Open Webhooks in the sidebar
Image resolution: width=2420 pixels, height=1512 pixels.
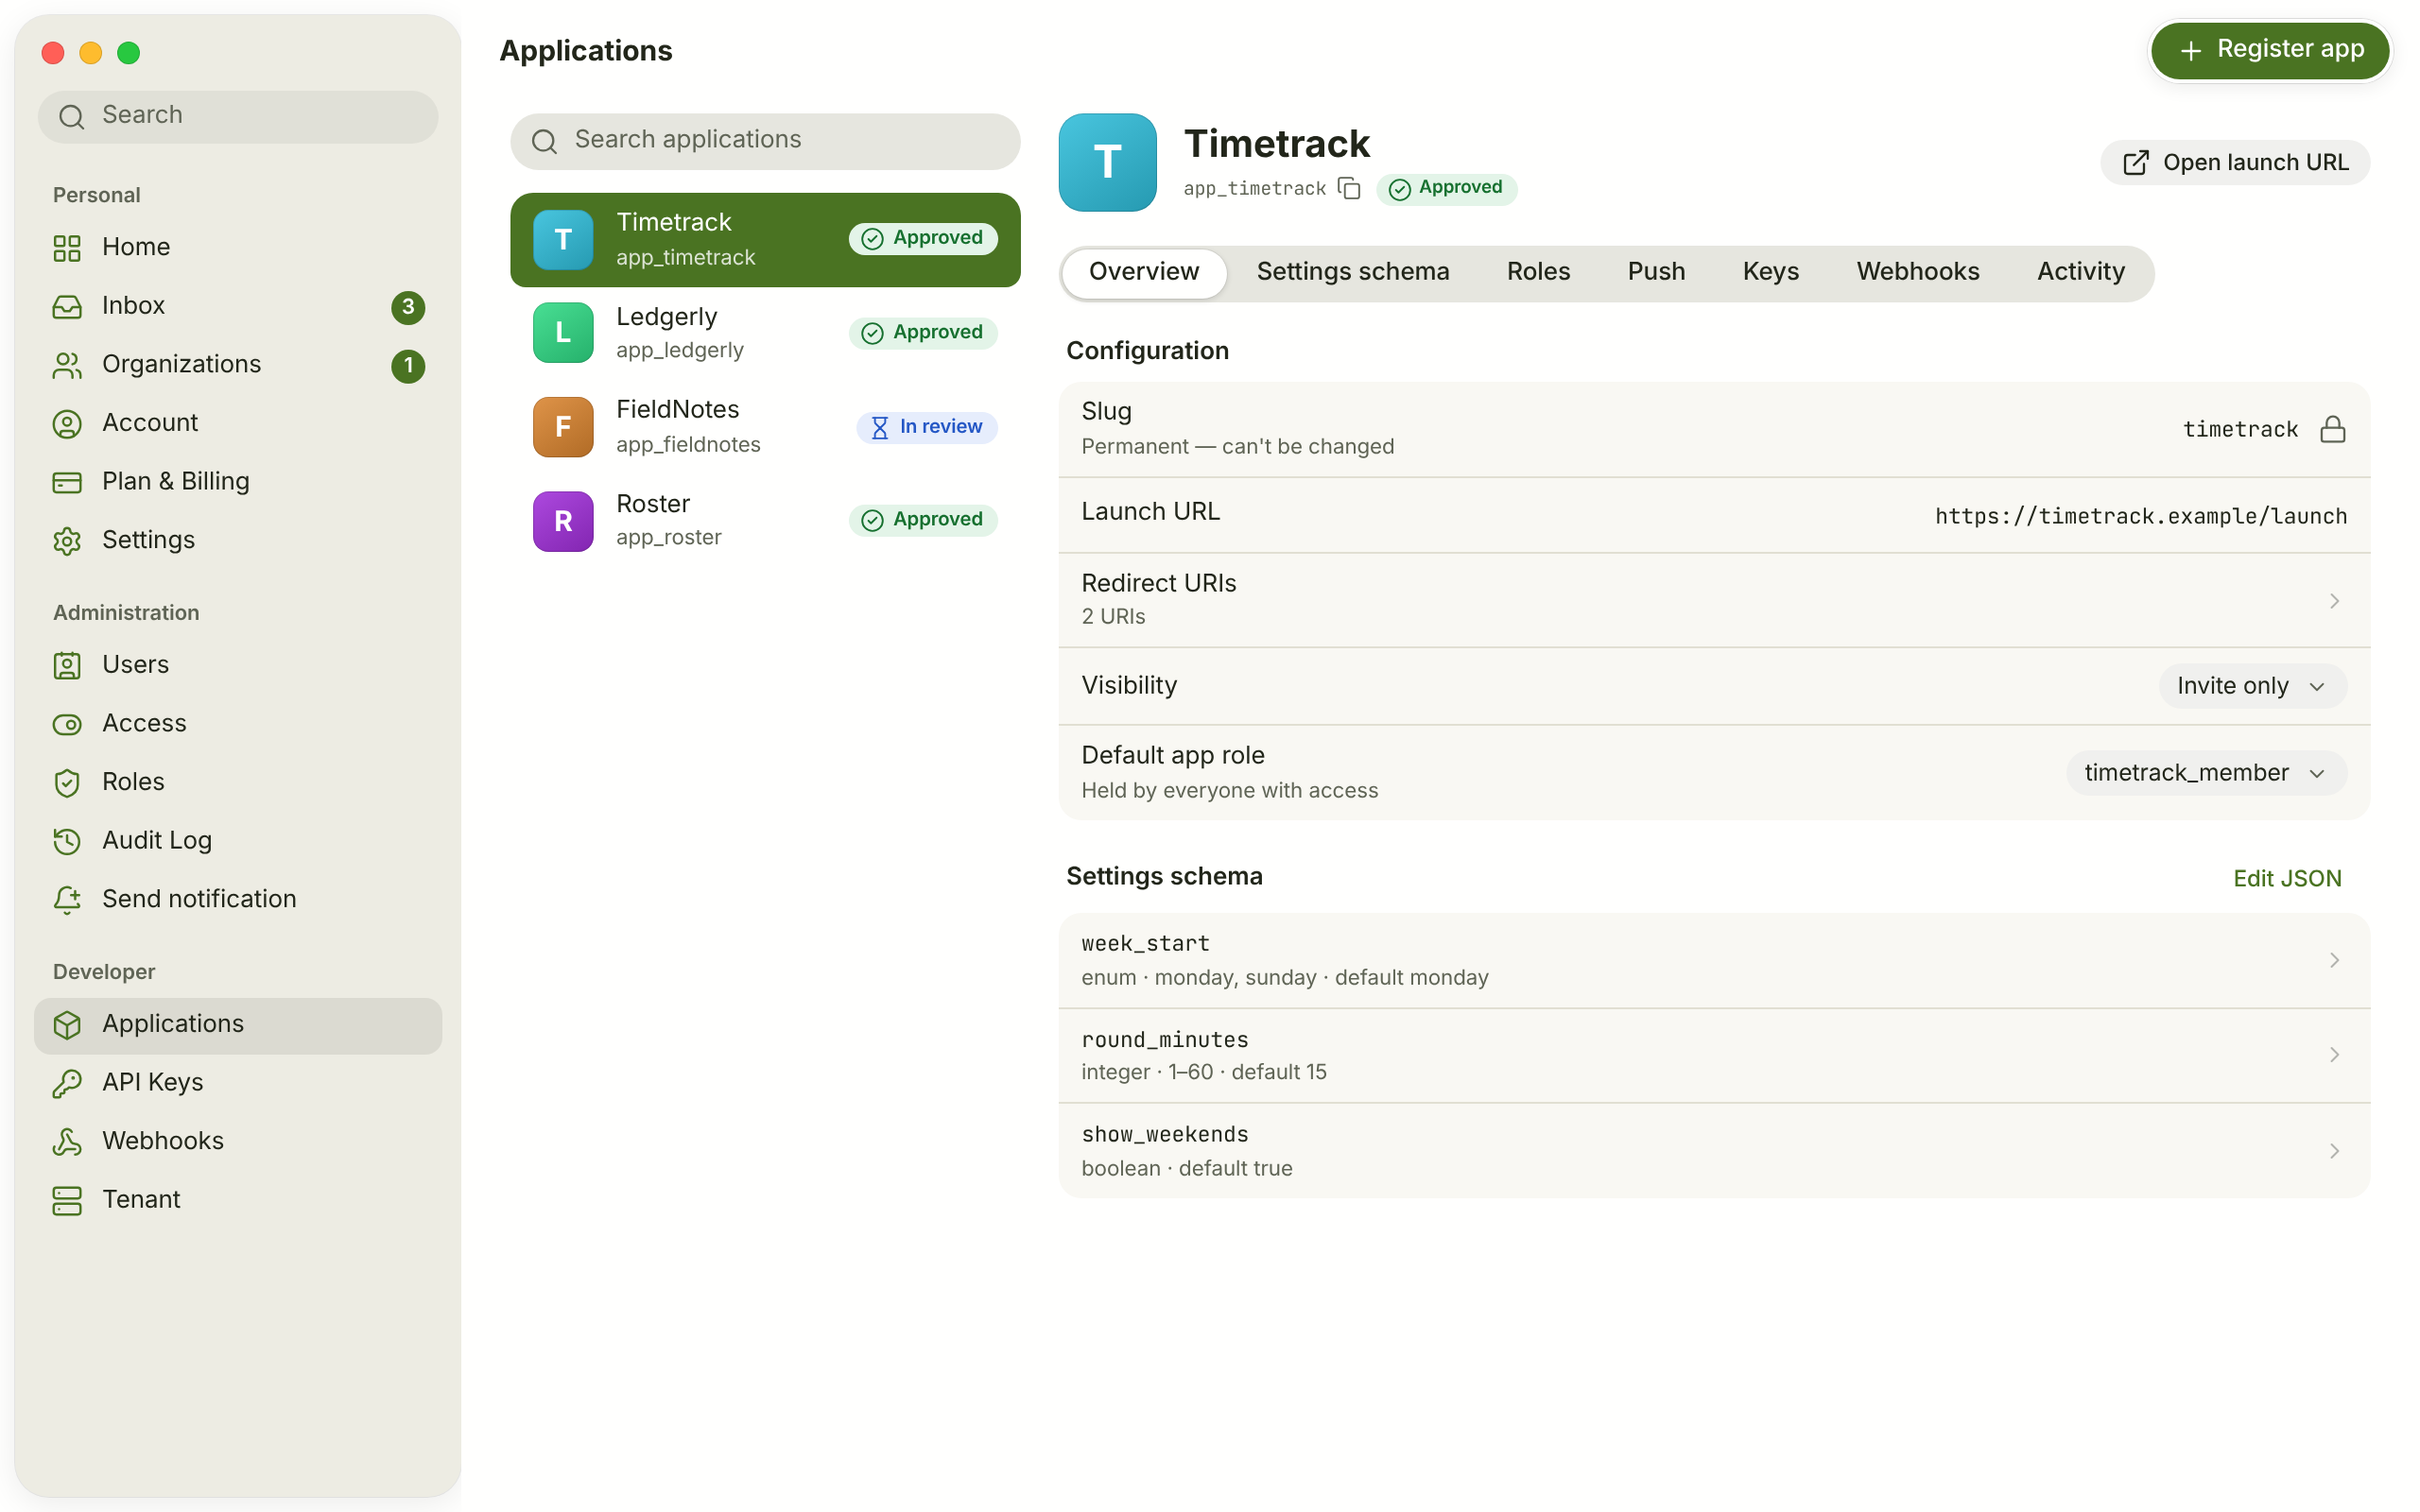(238, 1141)
